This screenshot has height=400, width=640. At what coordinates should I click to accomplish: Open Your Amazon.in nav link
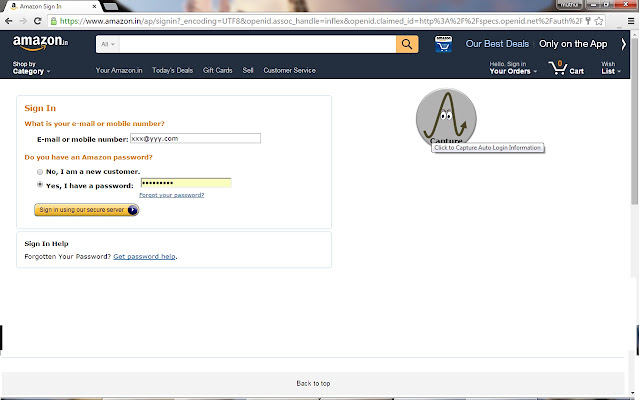click(119, 70)
